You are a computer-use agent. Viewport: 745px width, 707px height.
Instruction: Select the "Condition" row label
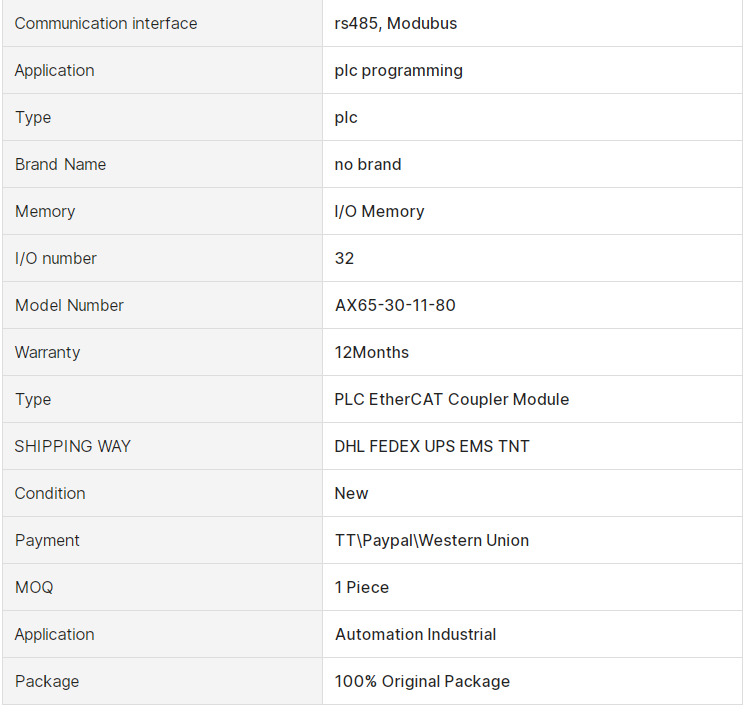[50, 493]
